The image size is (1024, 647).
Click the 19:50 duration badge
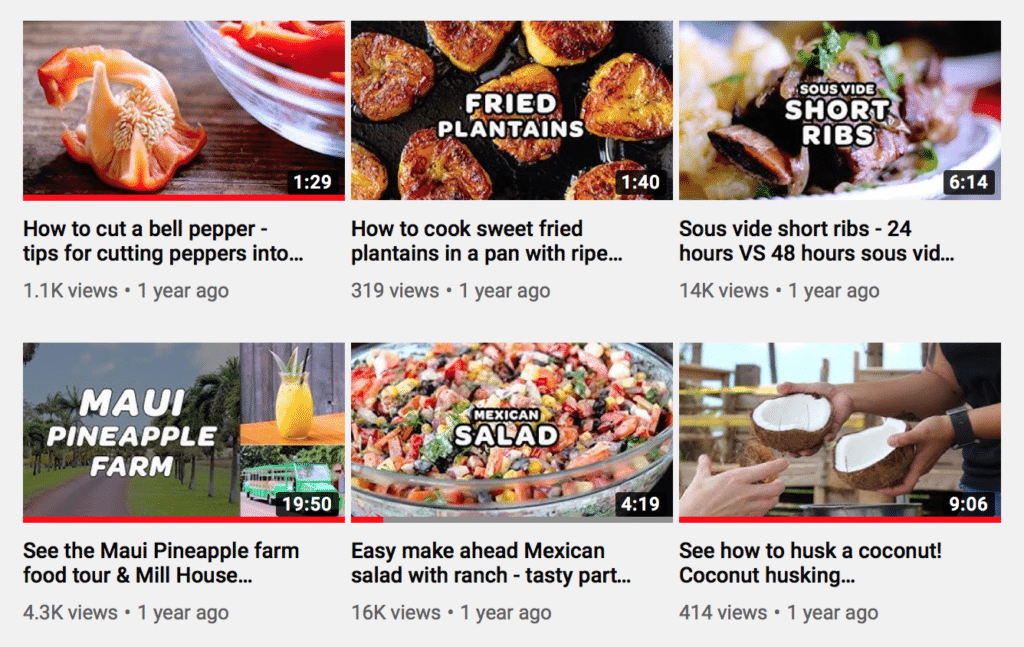[x=307, y=503]
